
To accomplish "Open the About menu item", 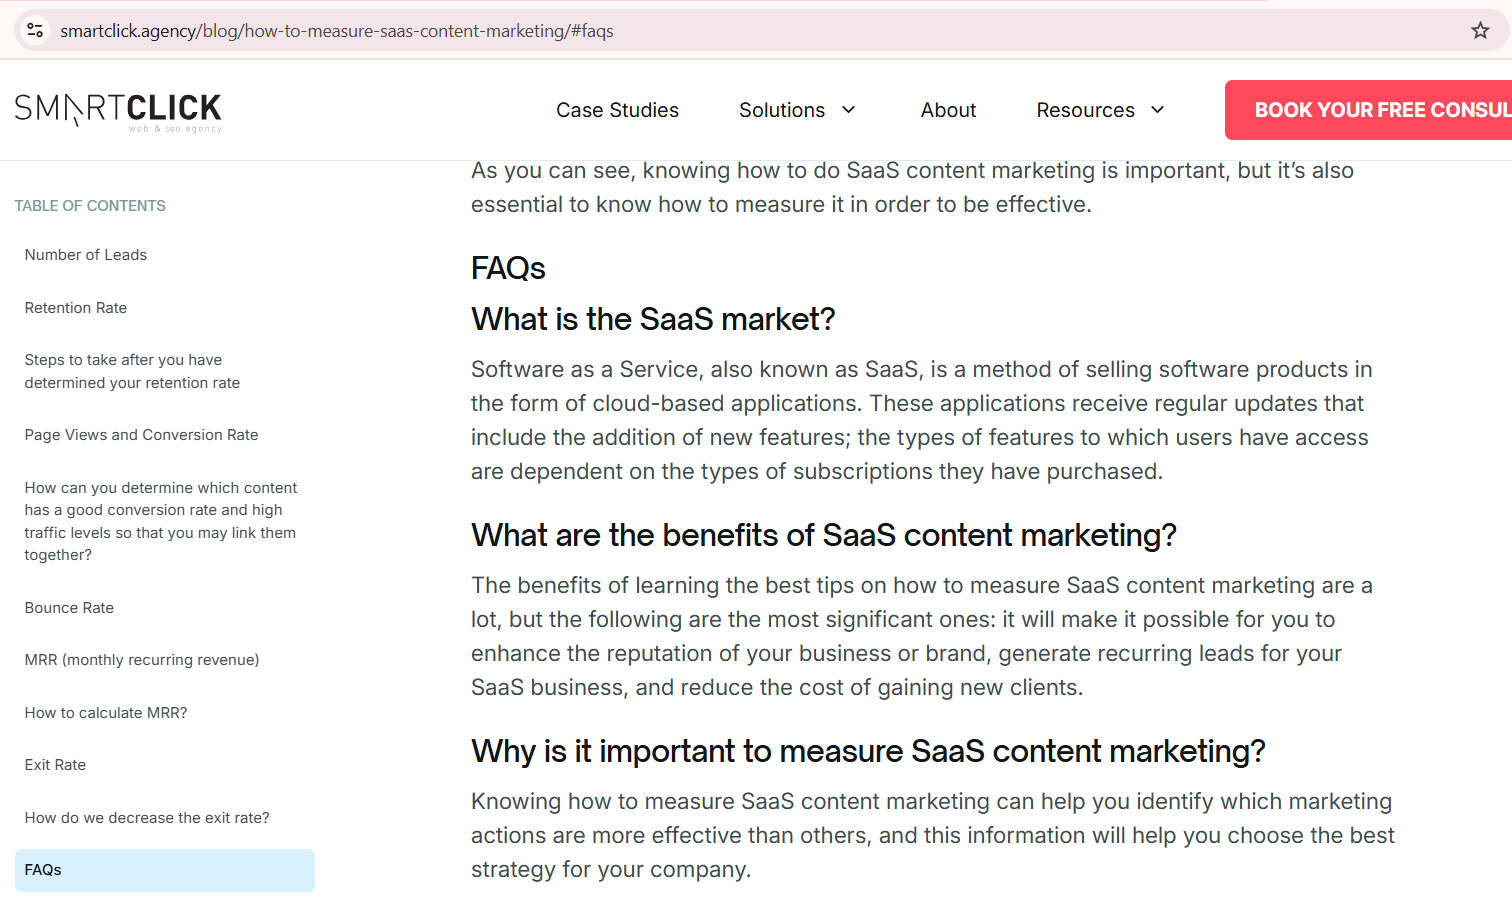I will 948,110.
